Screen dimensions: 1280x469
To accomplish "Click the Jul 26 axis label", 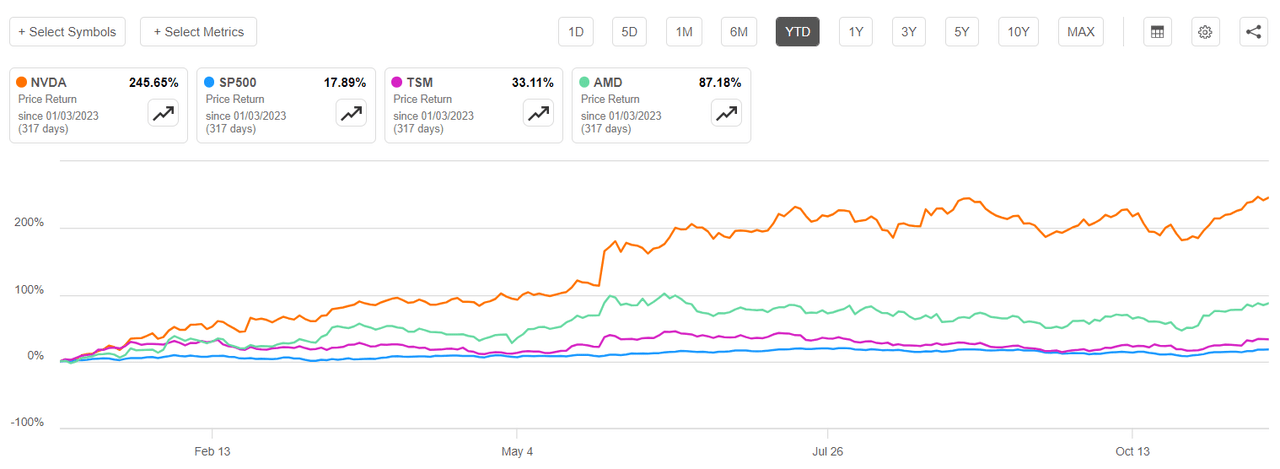I will pos(827,451).
